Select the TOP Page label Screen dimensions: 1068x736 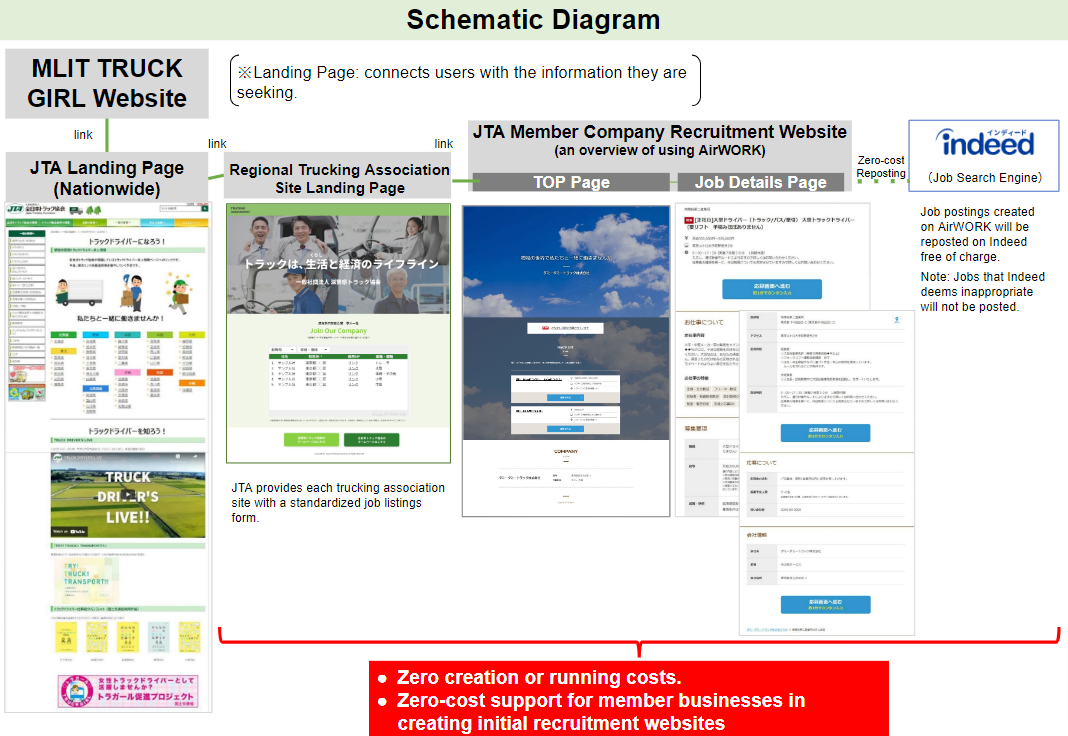tap(571, 182)
